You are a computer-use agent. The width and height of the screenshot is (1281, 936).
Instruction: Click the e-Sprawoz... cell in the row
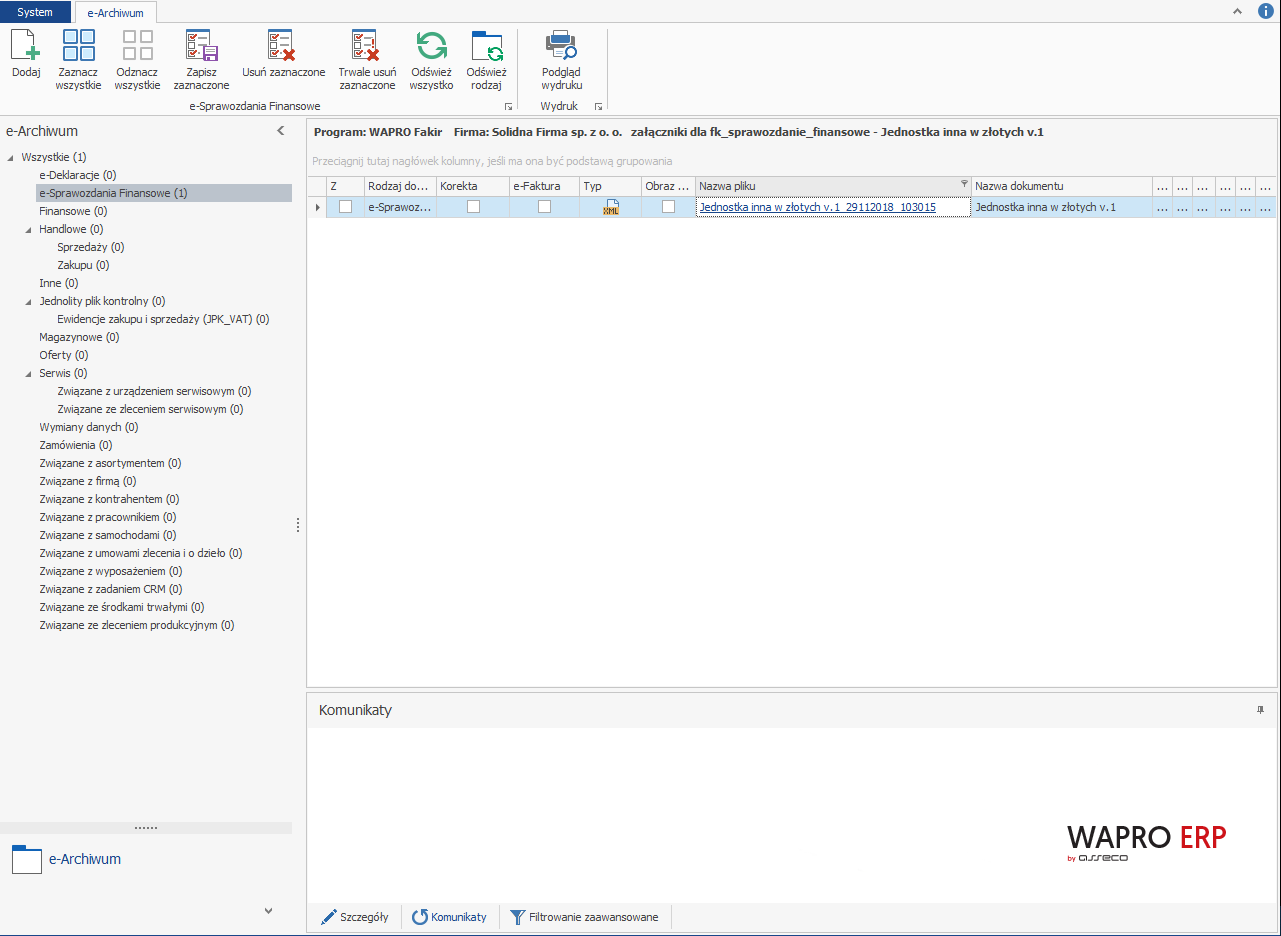[399, 207]
